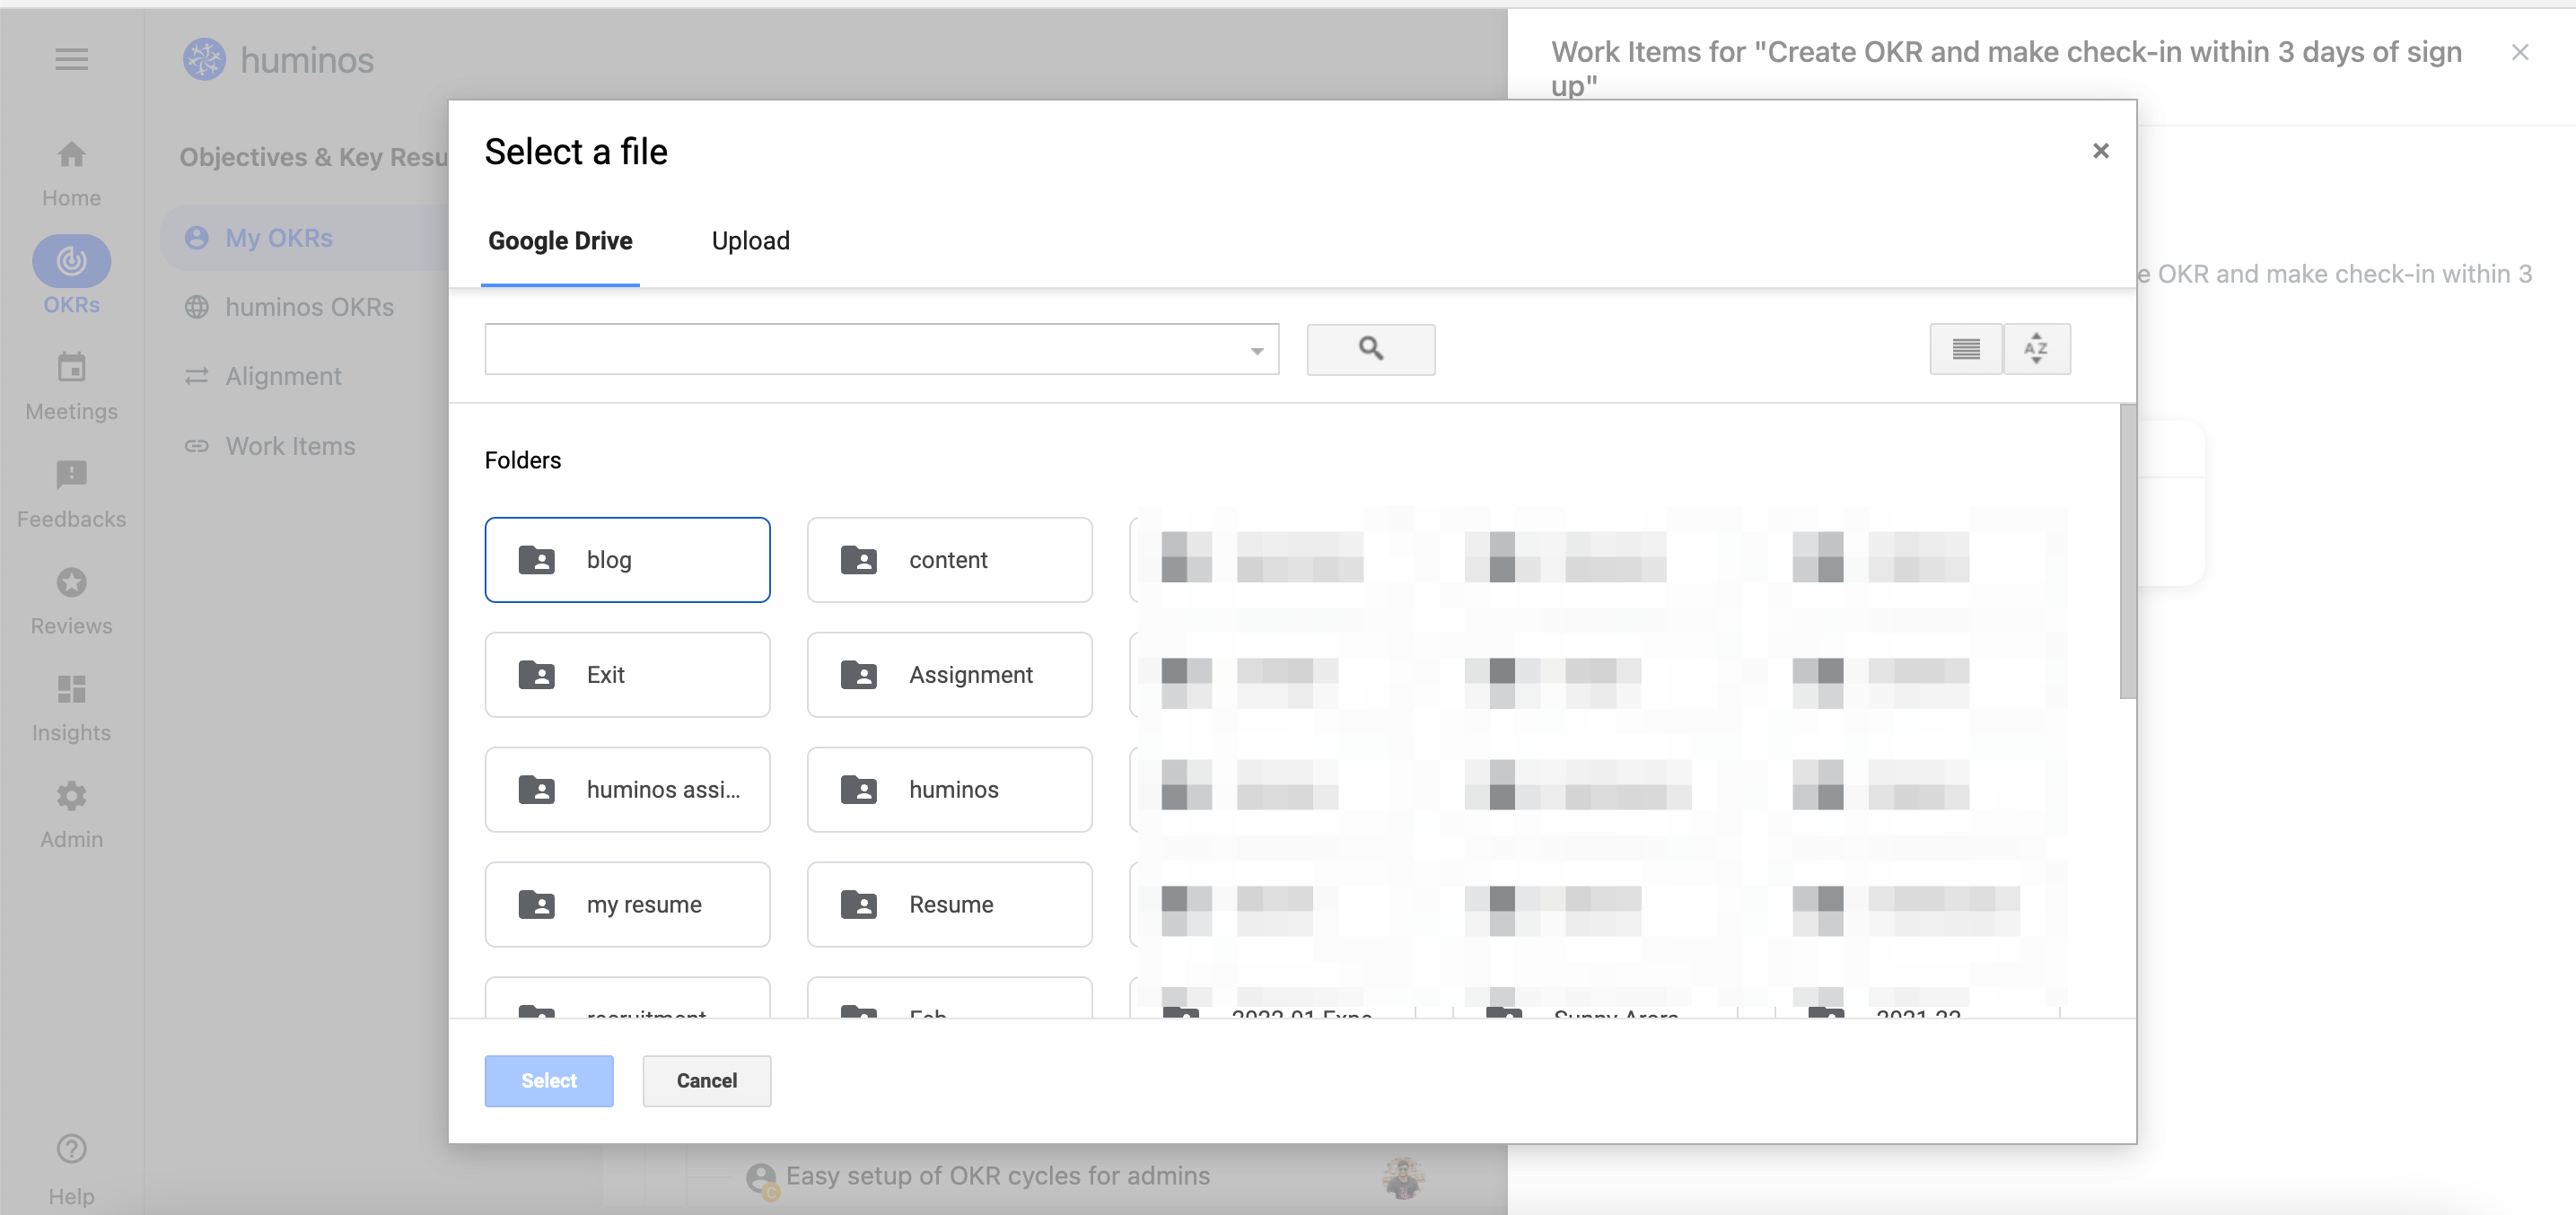Select the huminos folder
Screen dimensions: 2576x1215
tap(949, 789)
